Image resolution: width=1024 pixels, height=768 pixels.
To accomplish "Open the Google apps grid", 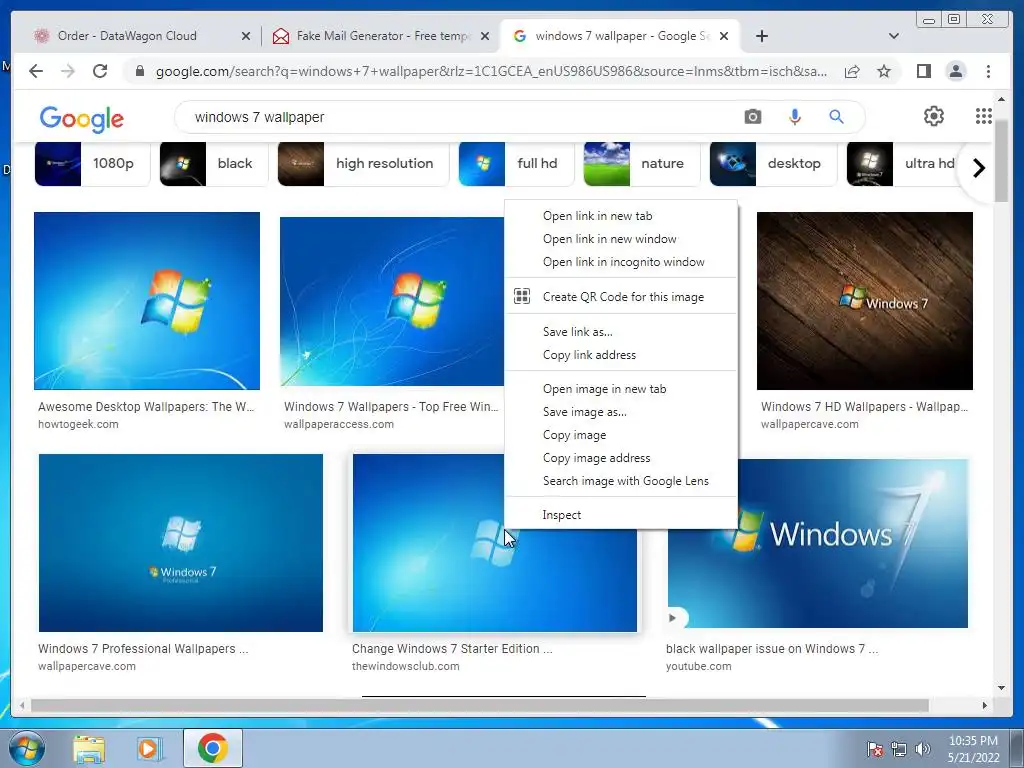I will [984, 116].
